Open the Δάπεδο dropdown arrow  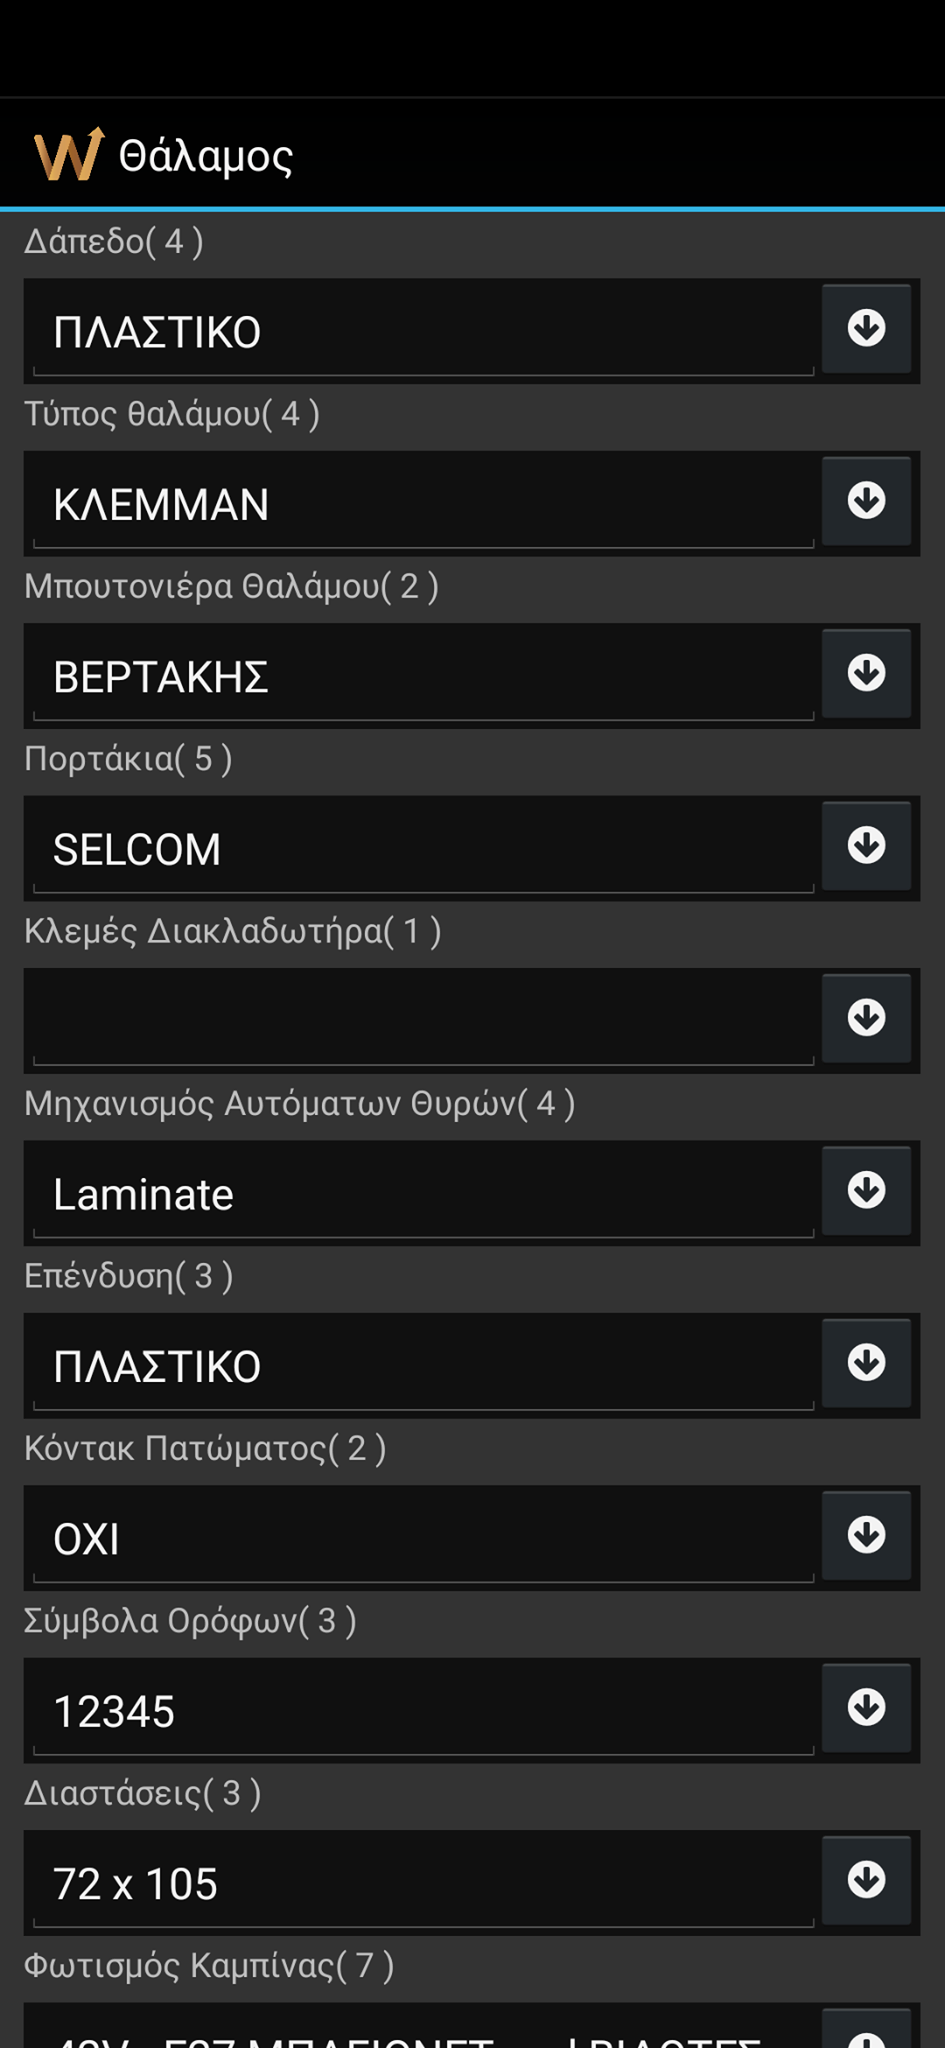click(x=866, y=328)
